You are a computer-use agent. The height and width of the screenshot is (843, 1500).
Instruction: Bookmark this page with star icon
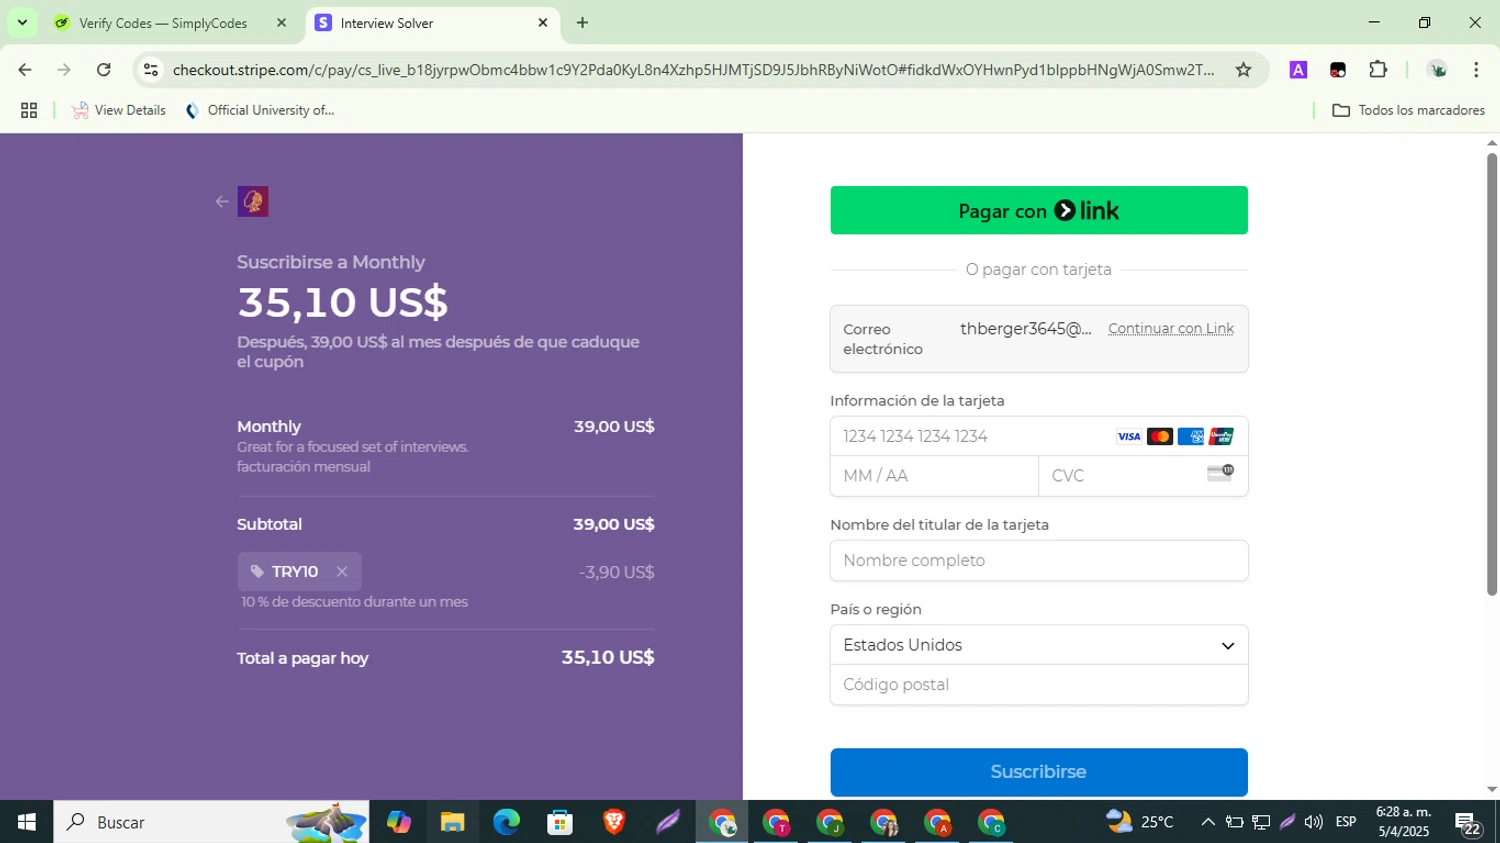(1243, 70)
